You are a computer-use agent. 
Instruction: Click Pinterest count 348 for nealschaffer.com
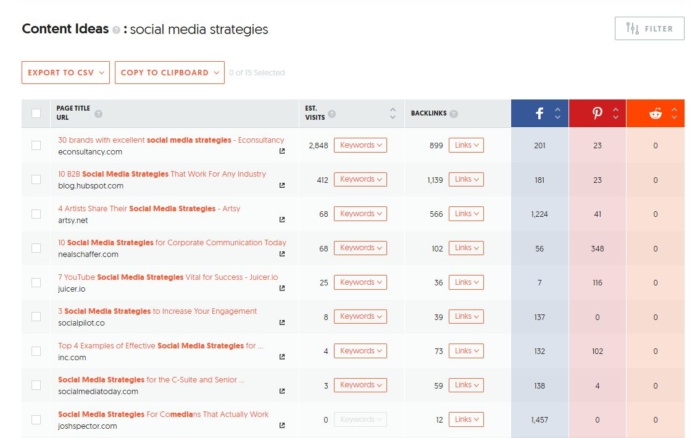[x=597, y=248]
